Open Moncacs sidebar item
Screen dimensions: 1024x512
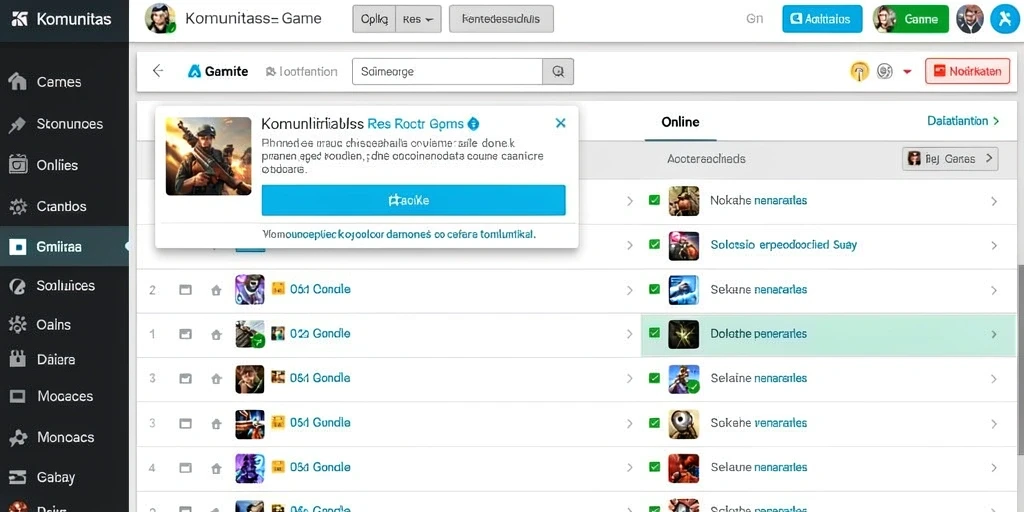pyautogui.click(x=64, y=437)
